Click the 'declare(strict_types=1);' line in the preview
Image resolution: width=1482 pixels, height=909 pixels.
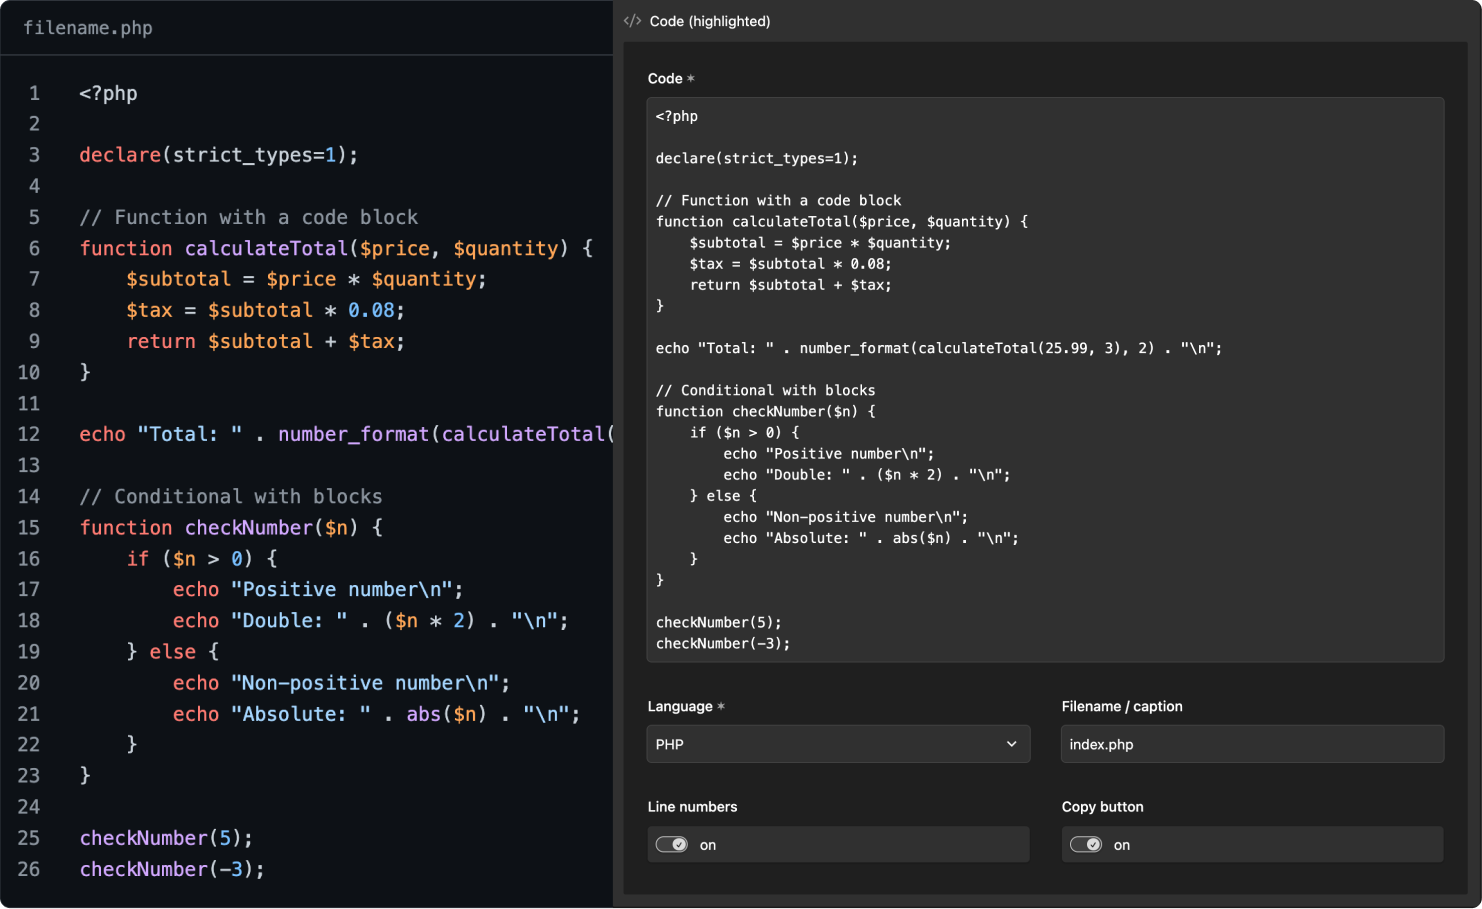pyautogui.click(x=218, y=155)
